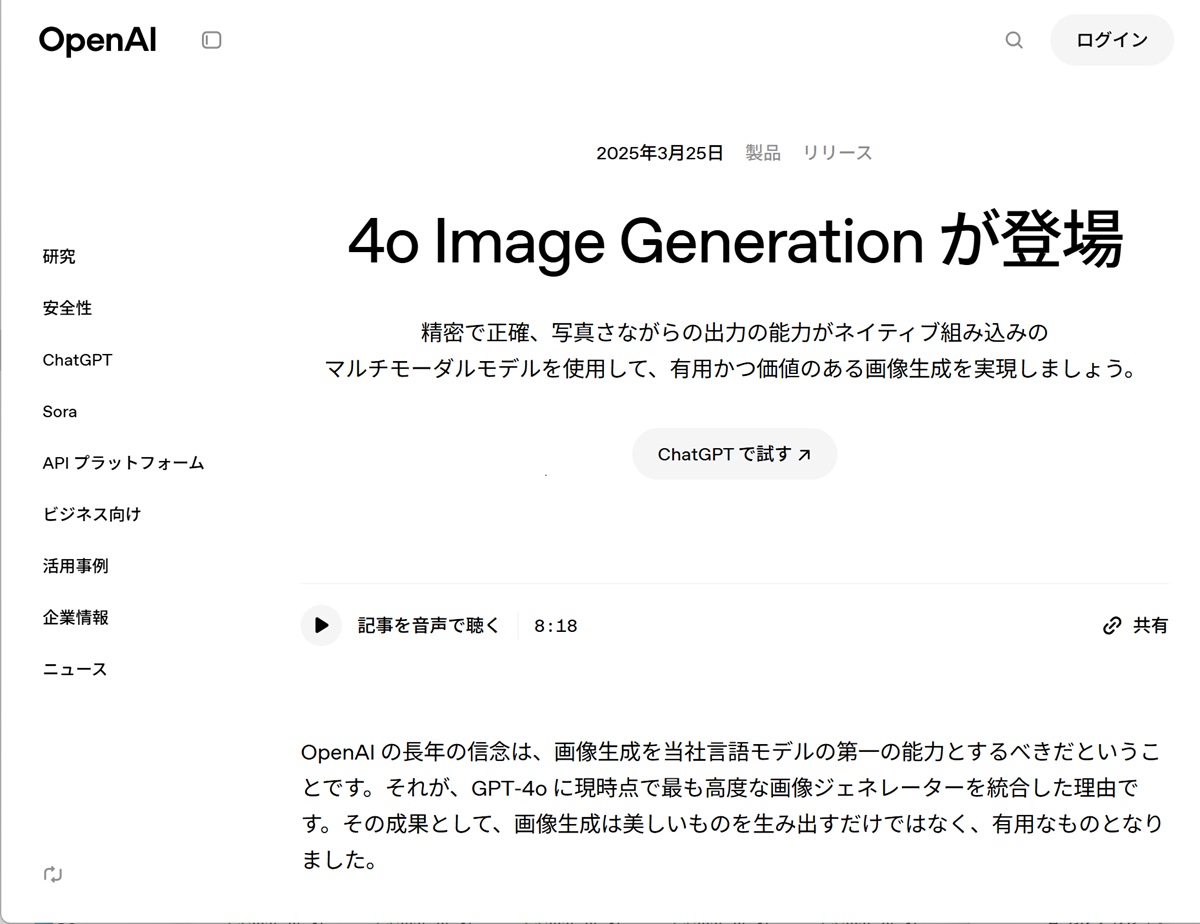This screenshot has height=924, width=1200.
Task: Click the repeat icon at bottom left
Action: [x=53, y=874]
